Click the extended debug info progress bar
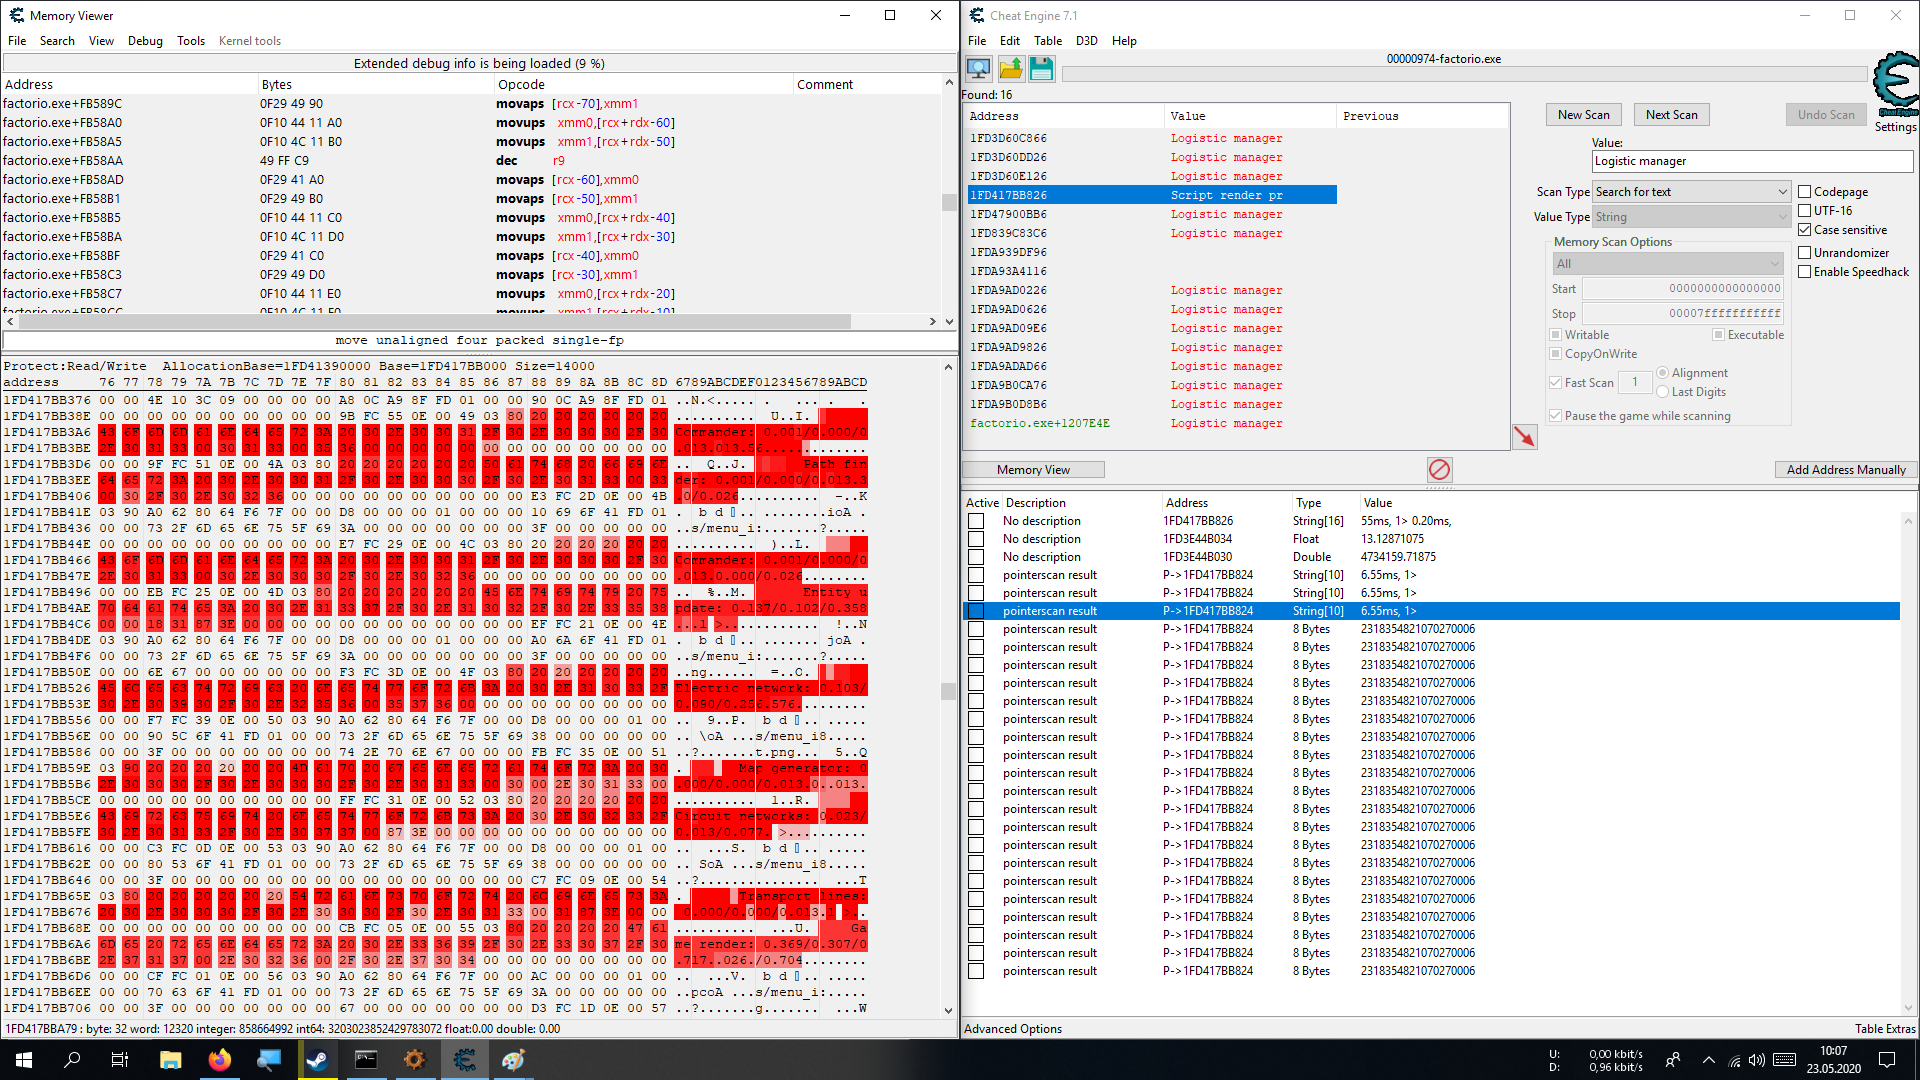Viewport: 1920px width, 1080px height. (479, 62)
